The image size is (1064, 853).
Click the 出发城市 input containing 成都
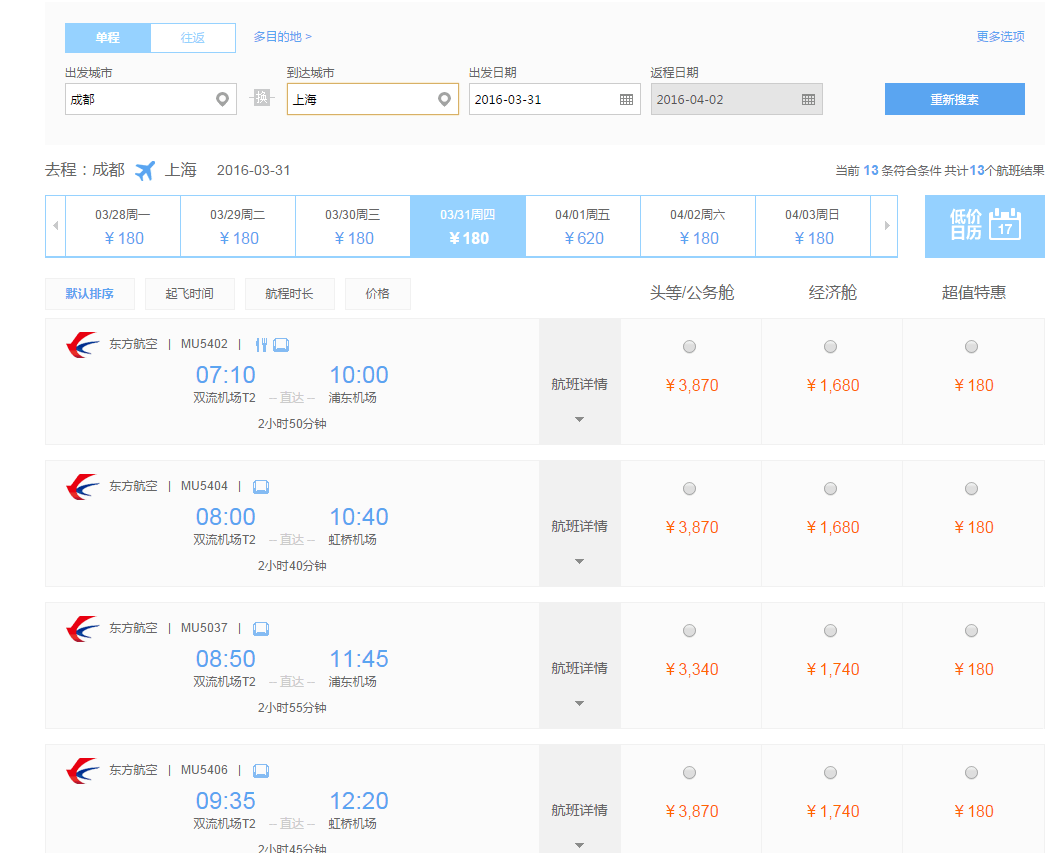pyautogui.click(x=151, y=99)
